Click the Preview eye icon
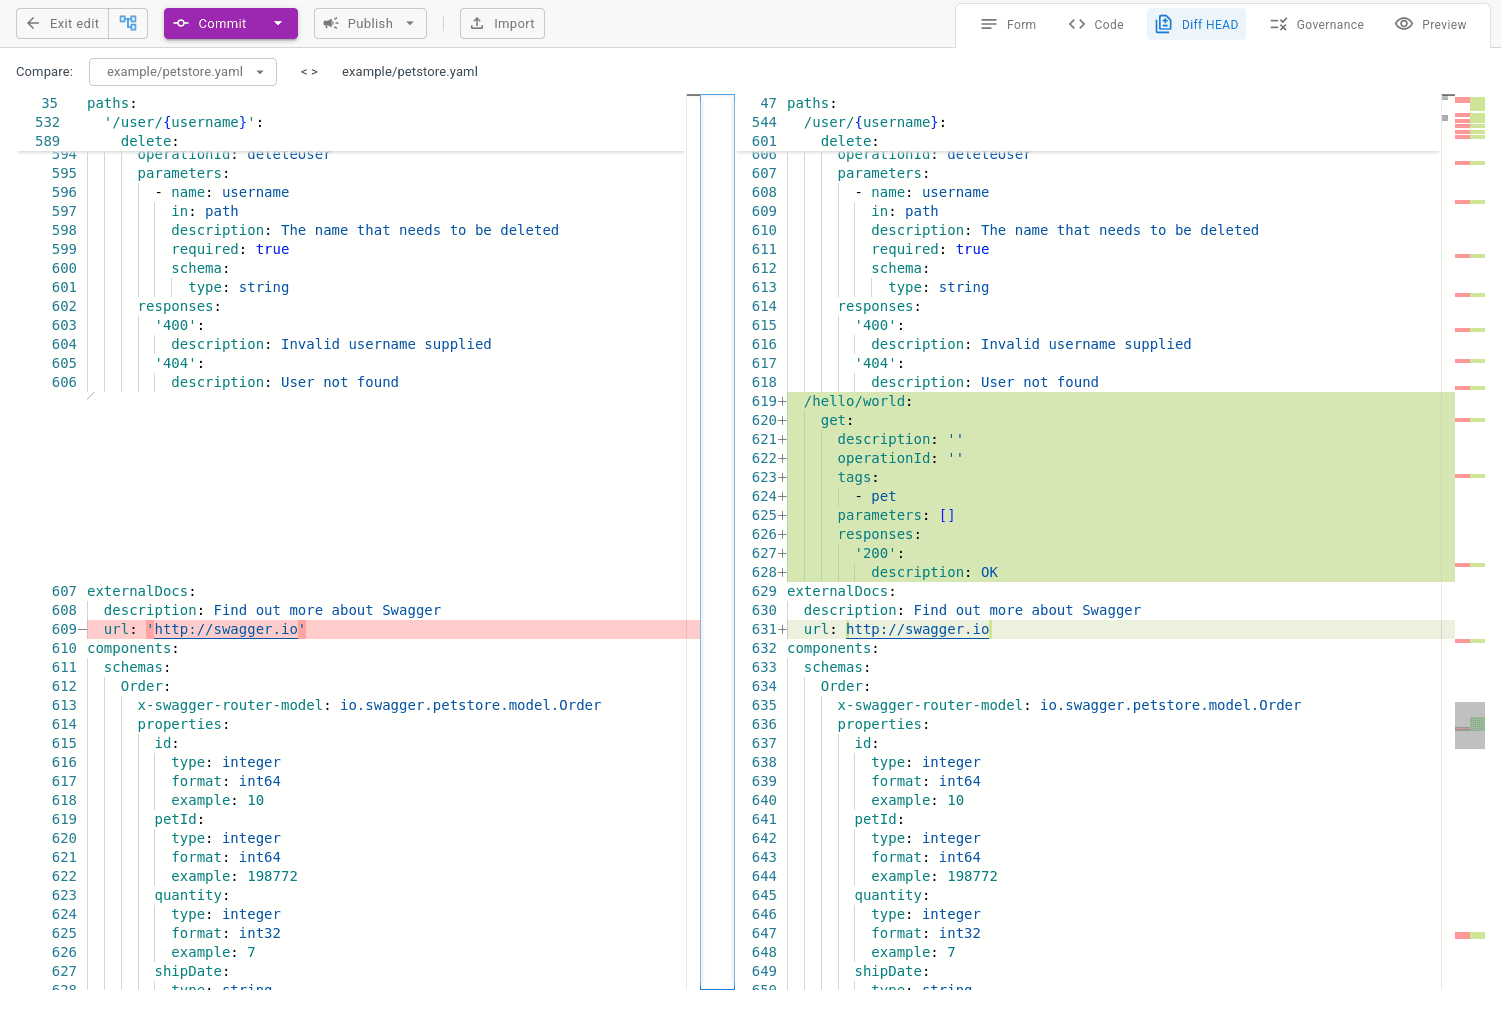This screenshot has height=1026, width=1501. [1404, 24]
